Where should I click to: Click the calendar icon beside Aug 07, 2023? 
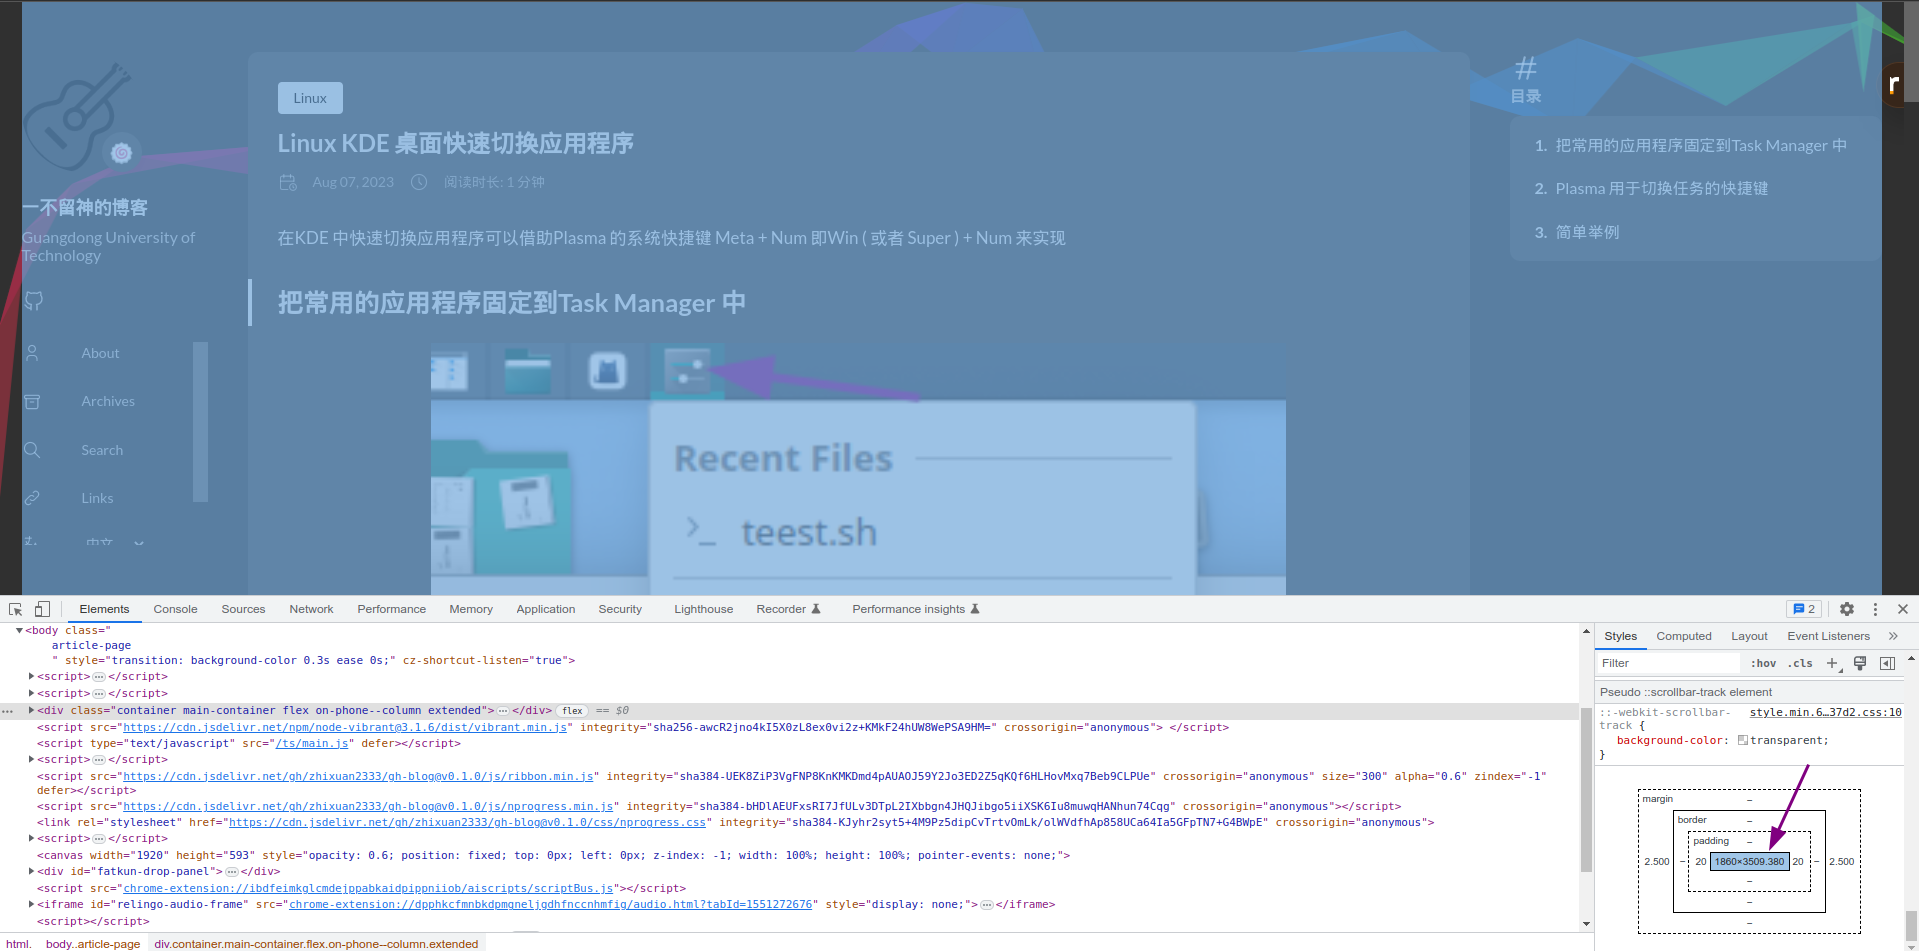coord(288,182)
